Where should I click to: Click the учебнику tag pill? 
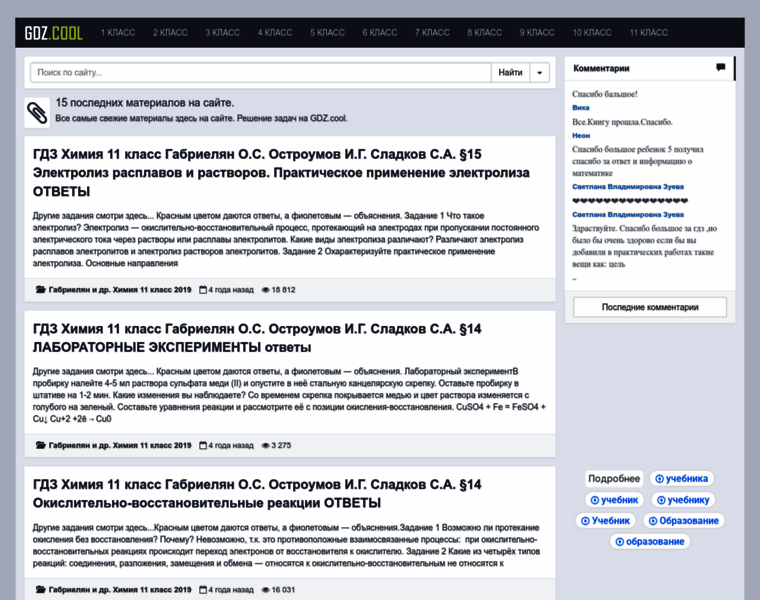(x=683, y=500)
